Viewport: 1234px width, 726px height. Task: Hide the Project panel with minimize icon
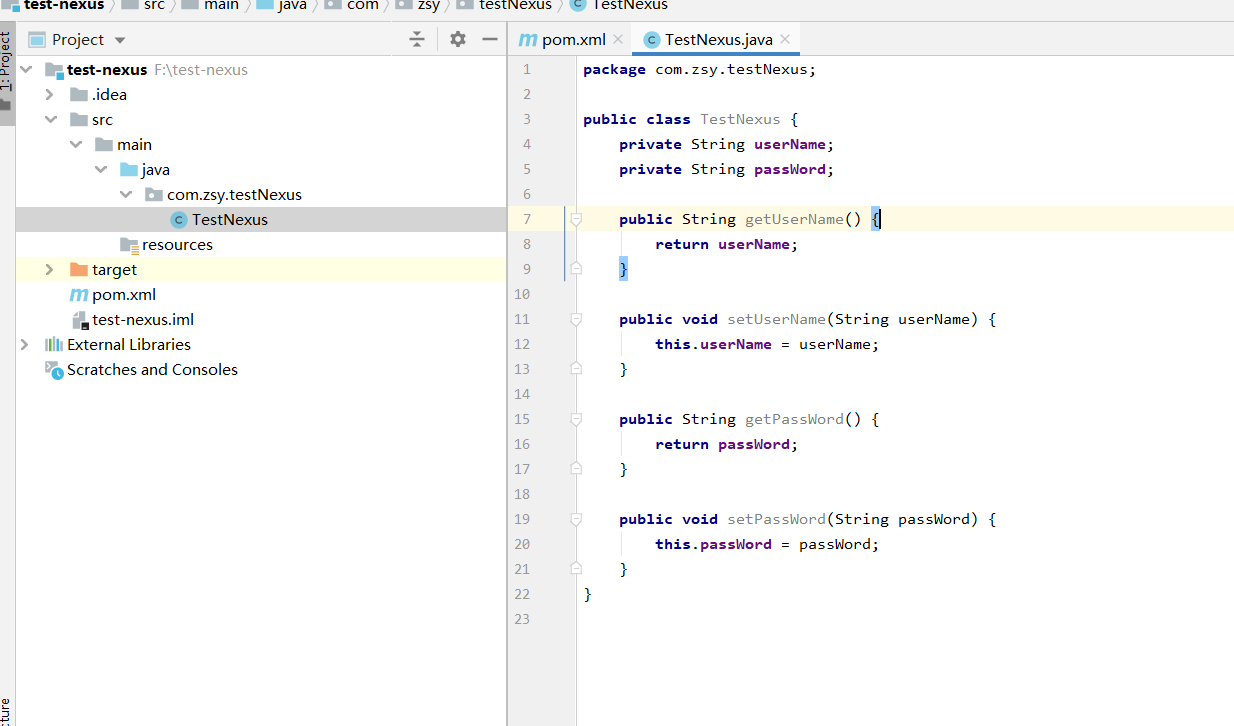490,39
